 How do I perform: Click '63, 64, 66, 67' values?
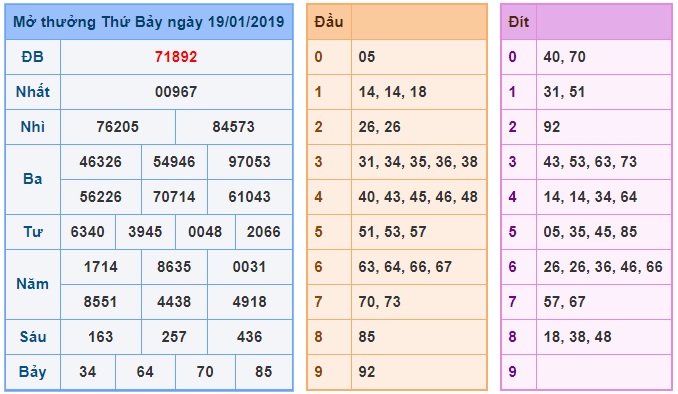[405, 267]
